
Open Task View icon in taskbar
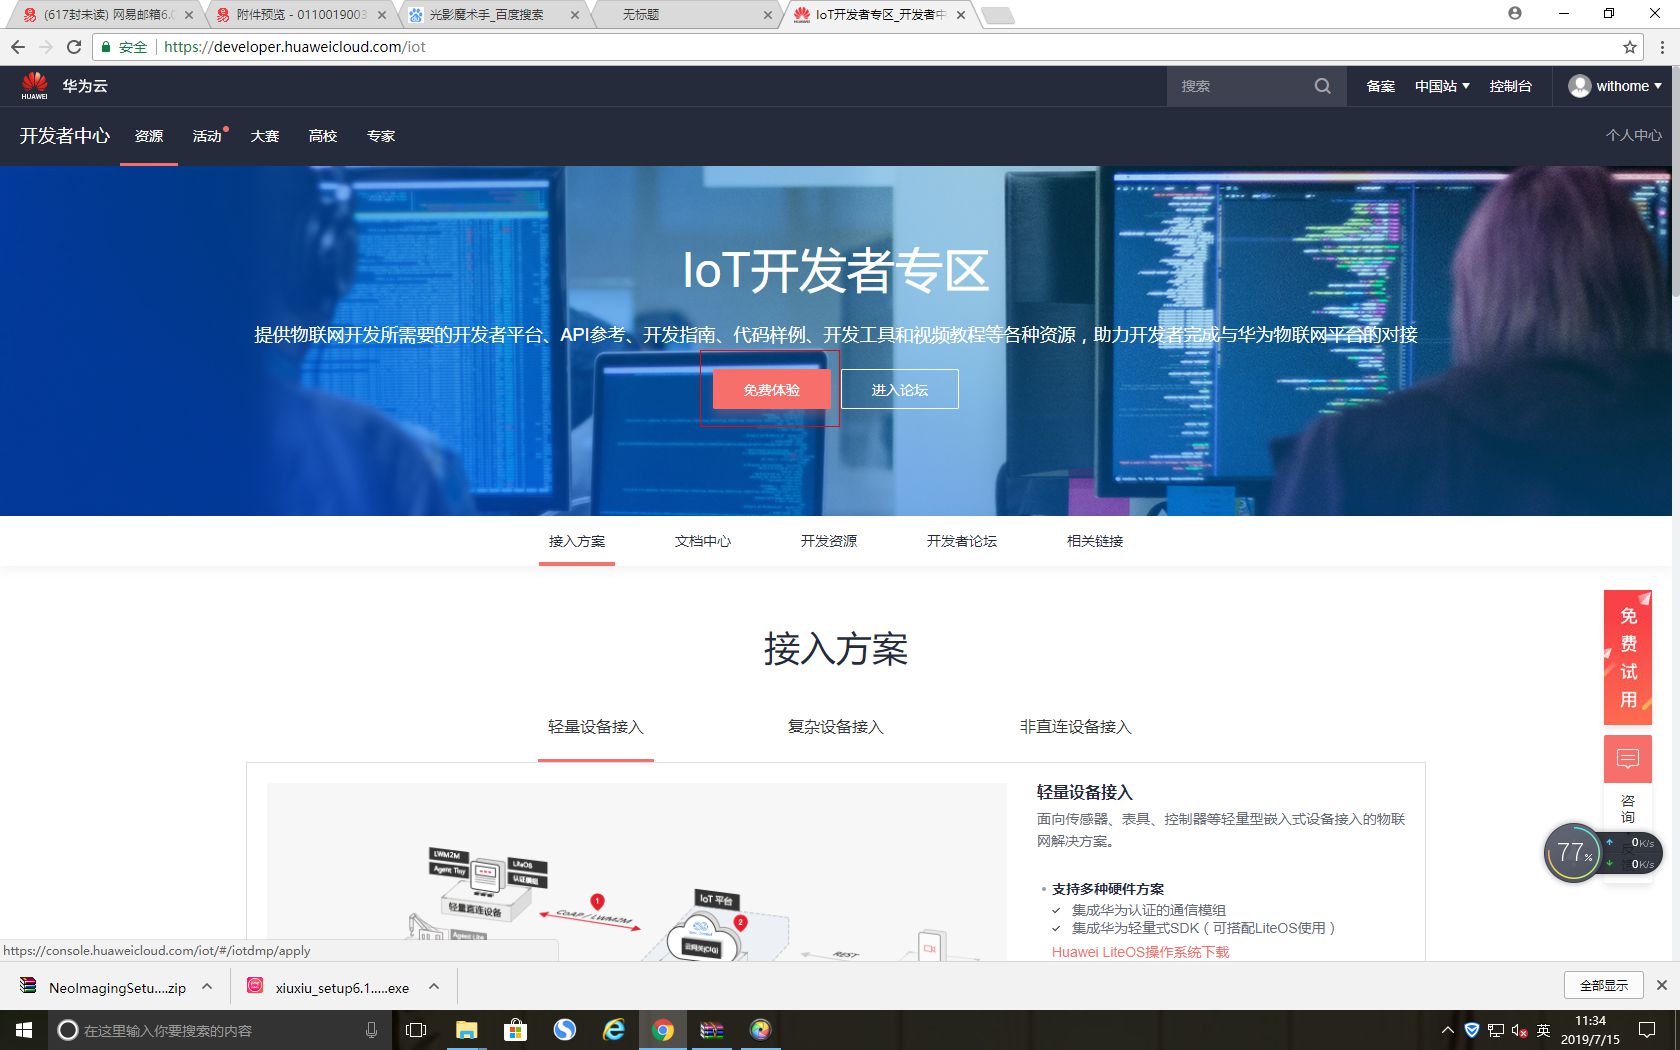[416, 1030]
